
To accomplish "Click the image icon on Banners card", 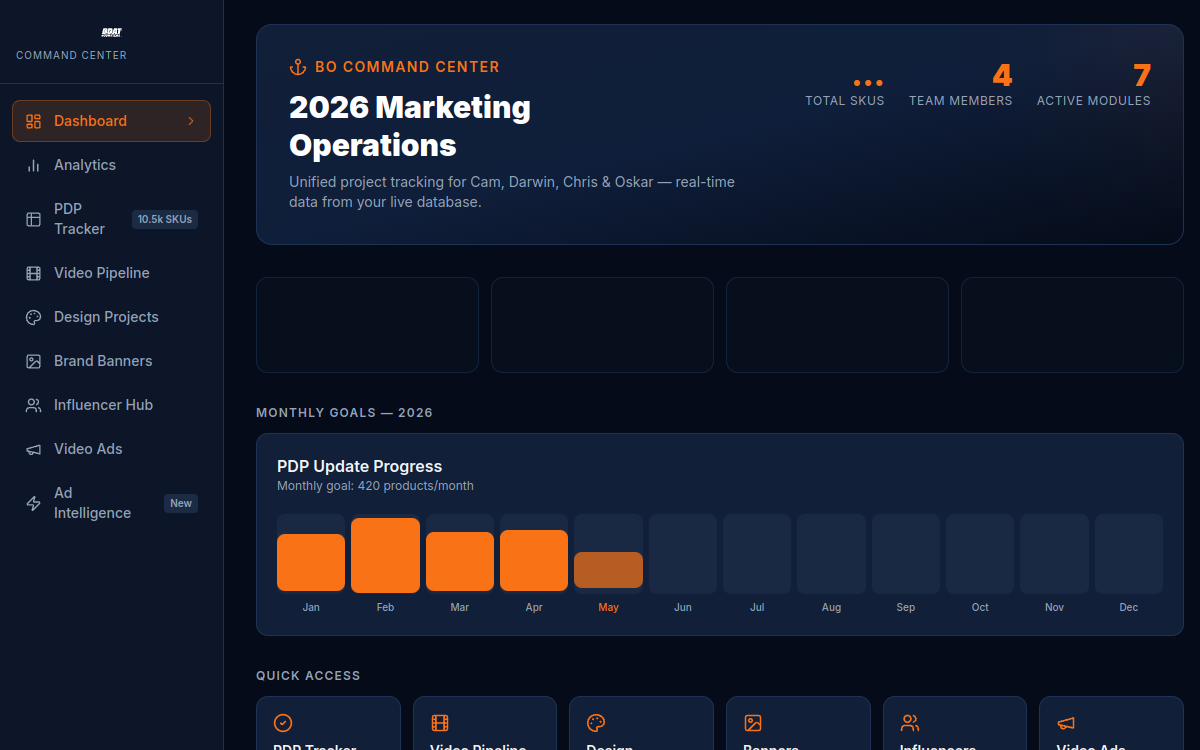I will [x=753, y=723].
